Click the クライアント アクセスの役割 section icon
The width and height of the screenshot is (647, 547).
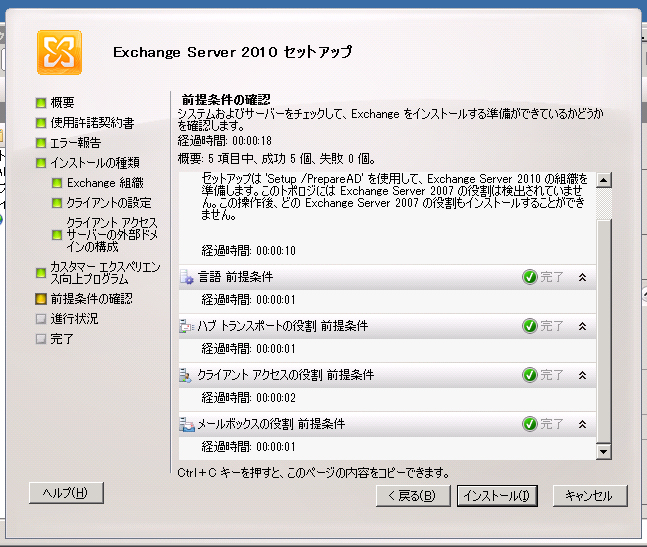(186, 375)
